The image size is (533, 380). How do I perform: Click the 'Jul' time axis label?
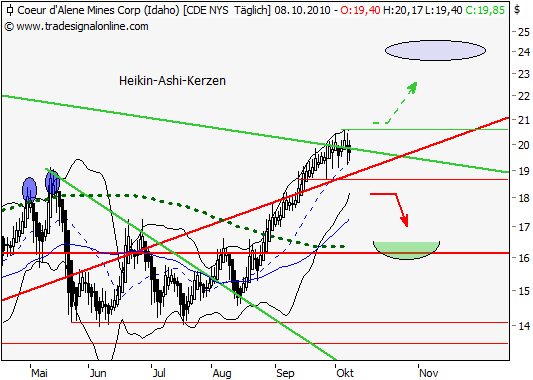click(159, 373)
